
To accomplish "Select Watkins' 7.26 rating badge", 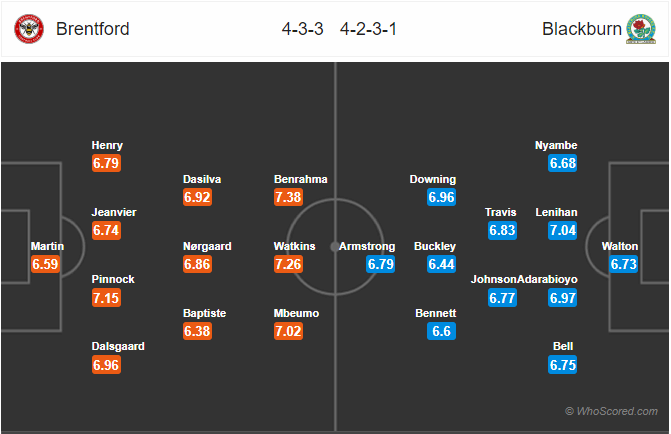I will click(288, 264).
